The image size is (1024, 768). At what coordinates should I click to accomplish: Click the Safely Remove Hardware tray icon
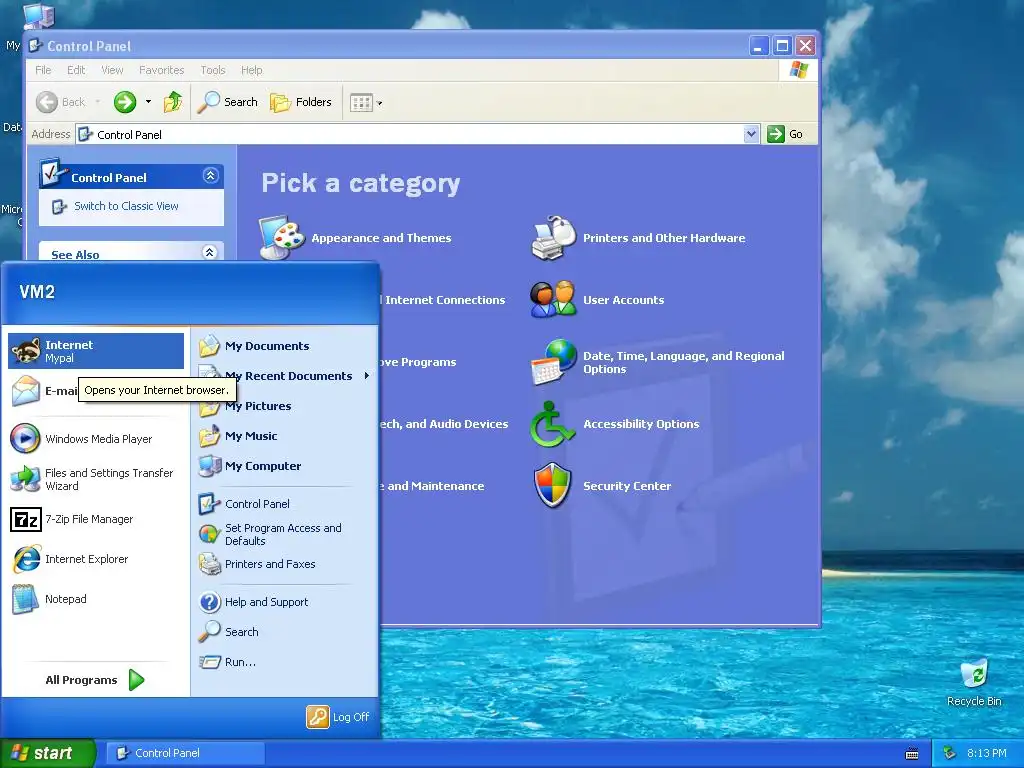pyautogui.click(x=950, y=753)
